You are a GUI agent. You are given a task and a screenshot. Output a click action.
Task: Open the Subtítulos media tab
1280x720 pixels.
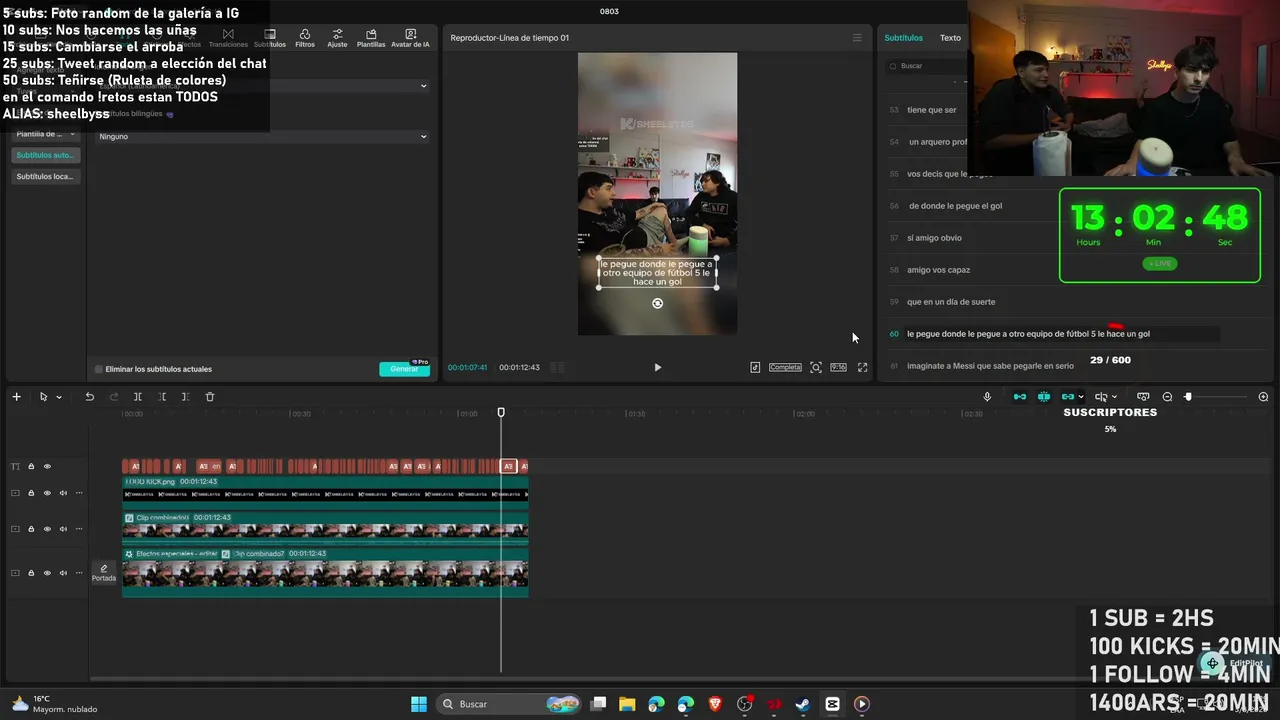pos(270,38)
